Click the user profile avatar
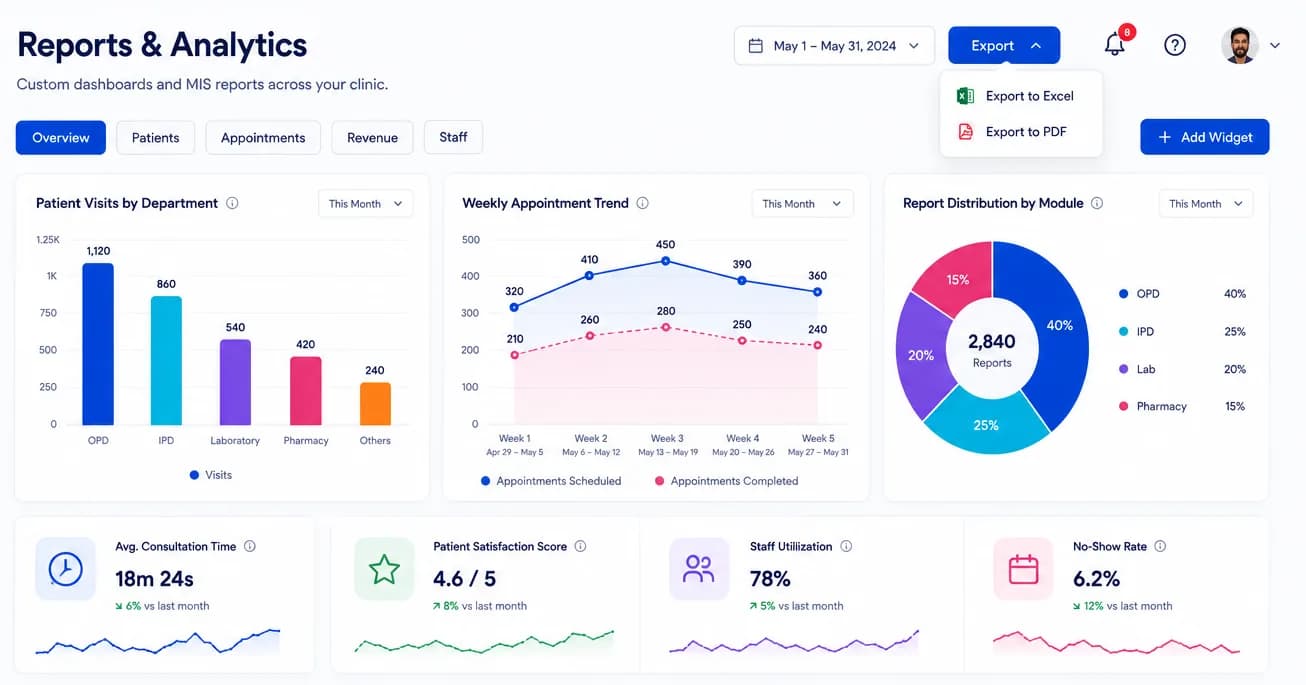The image size is (1306, 685). pyautogui.click(x=1240, y=45)
